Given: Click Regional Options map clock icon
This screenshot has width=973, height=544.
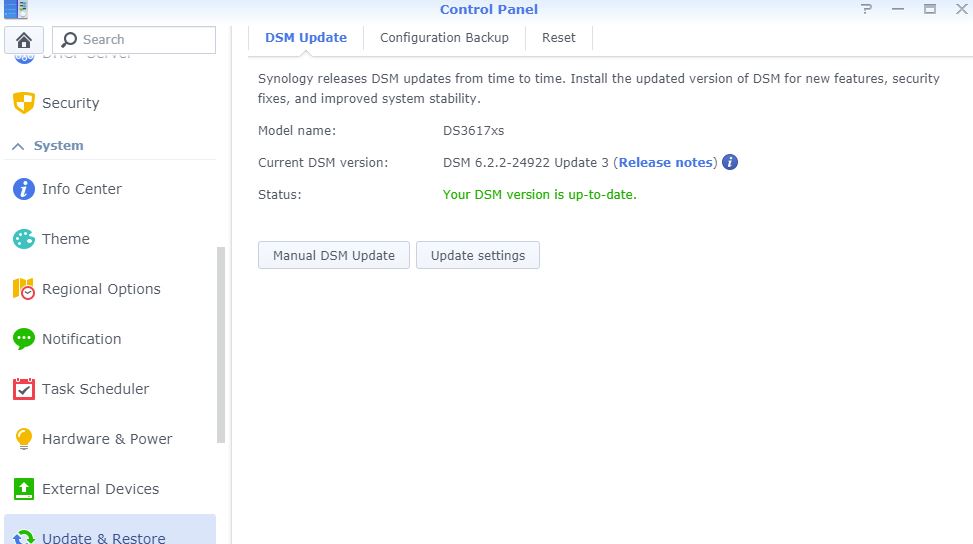Looking at the screenshot, I should (24, 289).
